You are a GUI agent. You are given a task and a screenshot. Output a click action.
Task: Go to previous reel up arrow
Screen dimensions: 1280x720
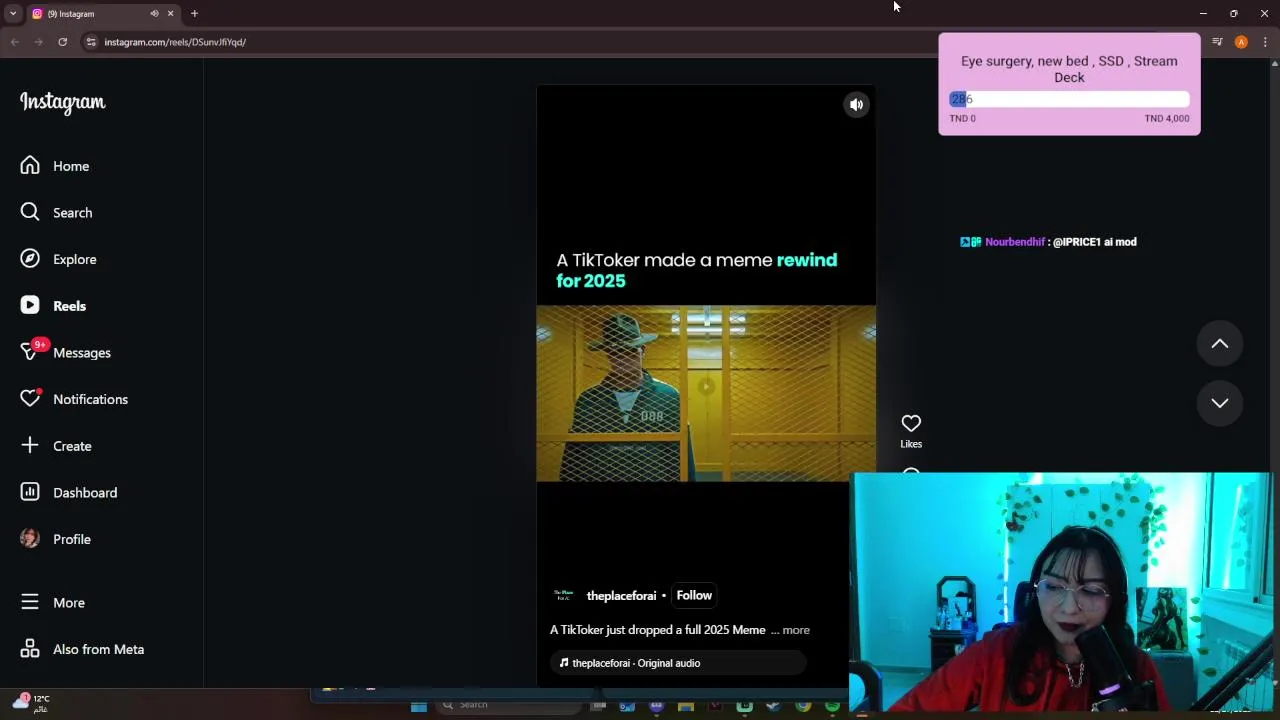click(1220, 344)
